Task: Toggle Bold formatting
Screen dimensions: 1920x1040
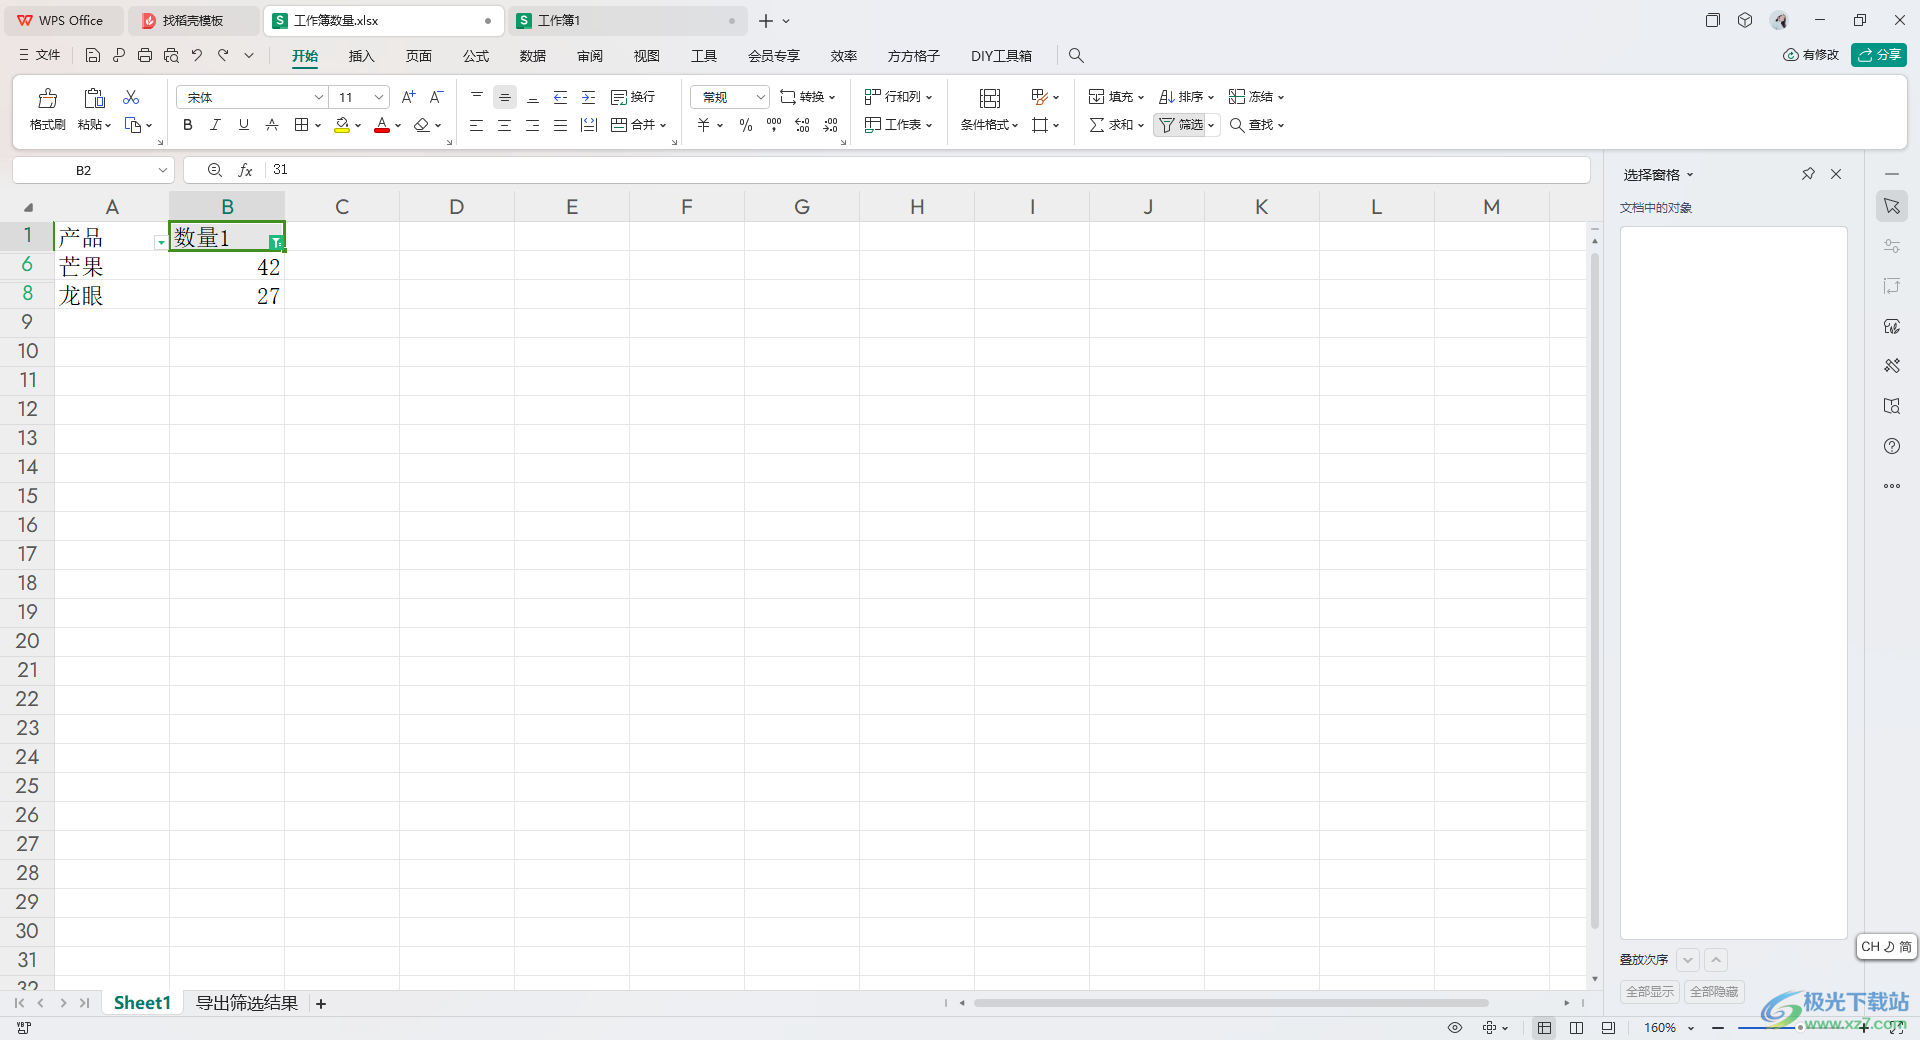Action: [187, 125]
